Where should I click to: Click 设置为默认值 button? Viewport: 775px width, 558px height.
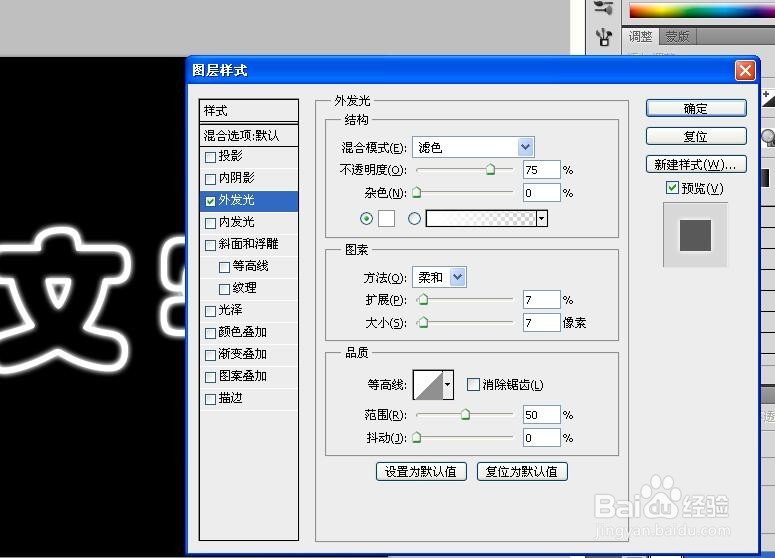point(421,472)
